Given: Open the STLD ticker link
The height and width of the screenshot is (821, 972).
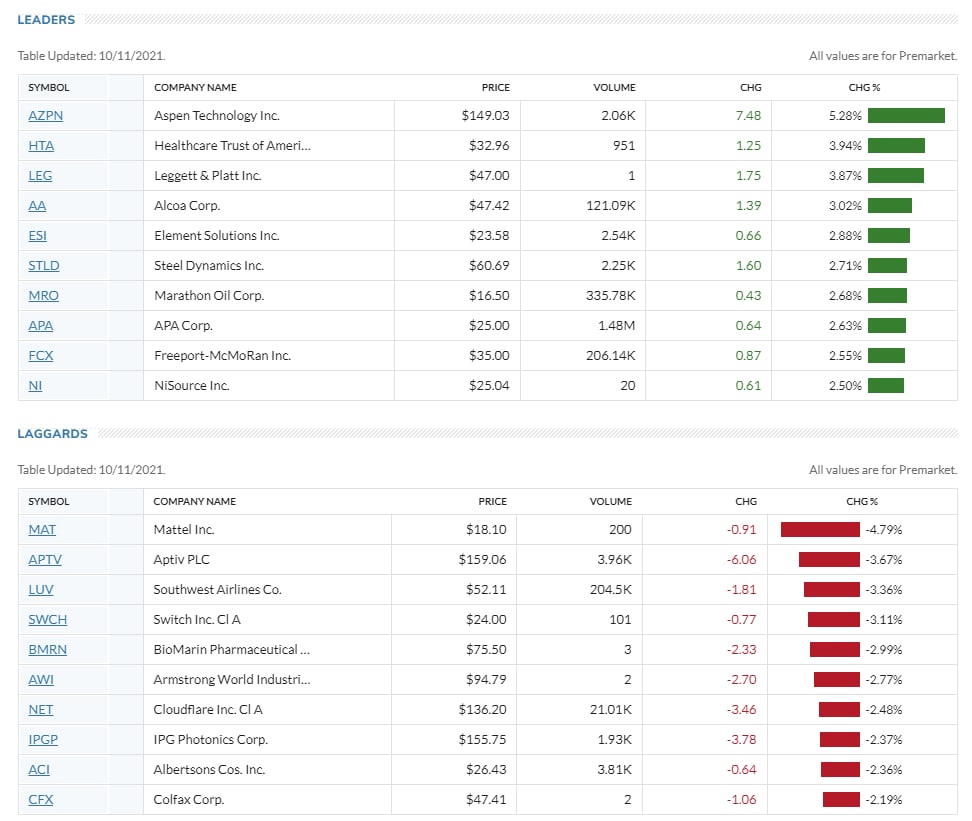Looking at the screenshot, I should click(x=43, y=265).
